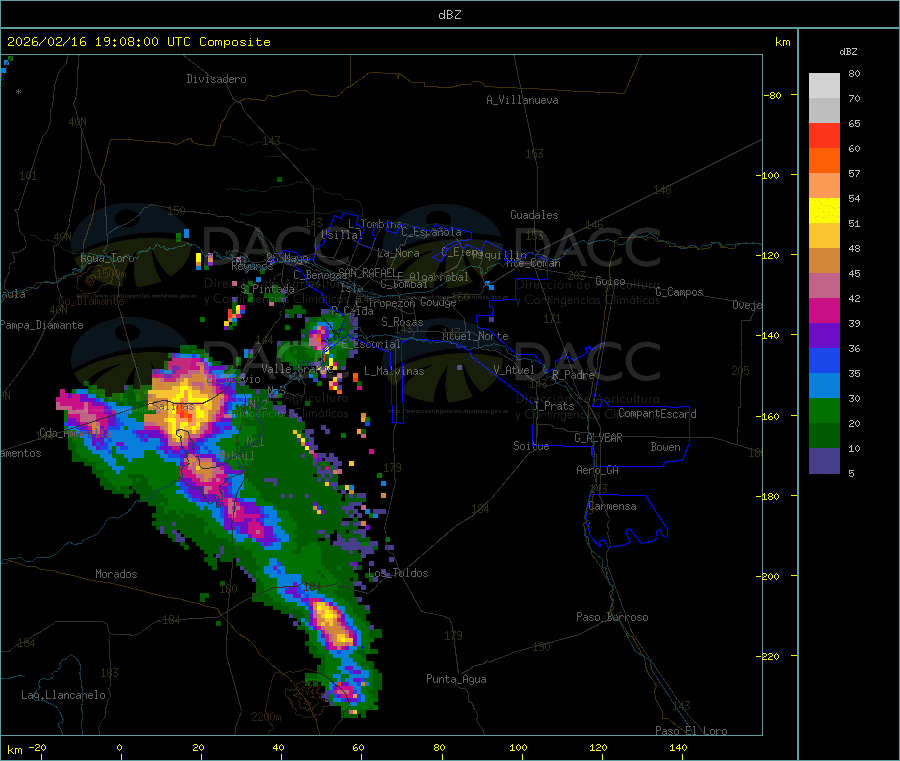The height and width of the screenshot is (761, 900).
Task: Click the 'La_Nora' location label
Action: point(398,253)
